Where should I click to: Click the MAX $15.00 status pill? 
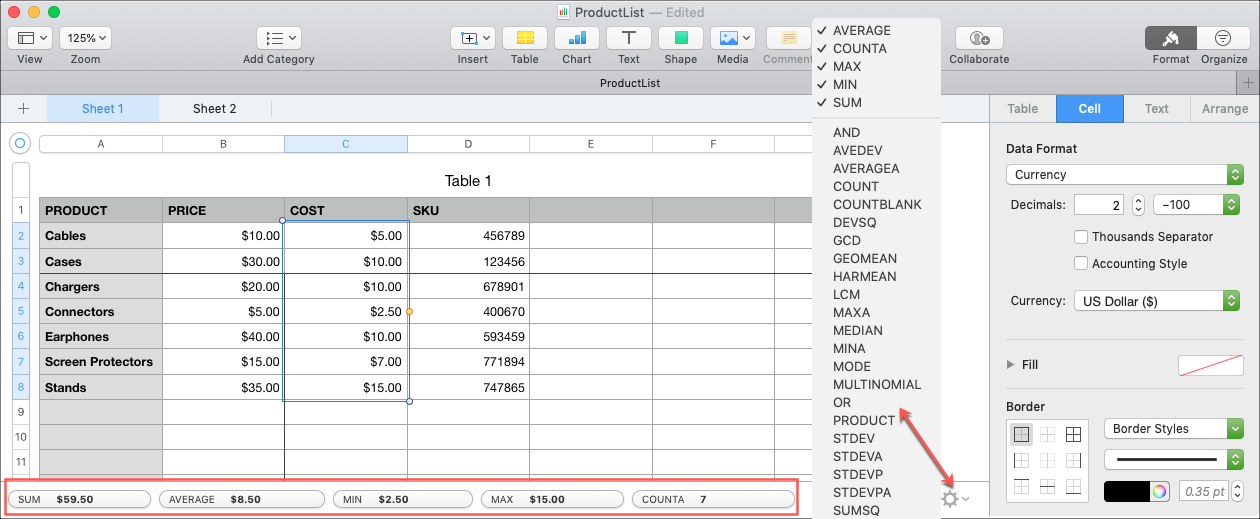(552, 498)
